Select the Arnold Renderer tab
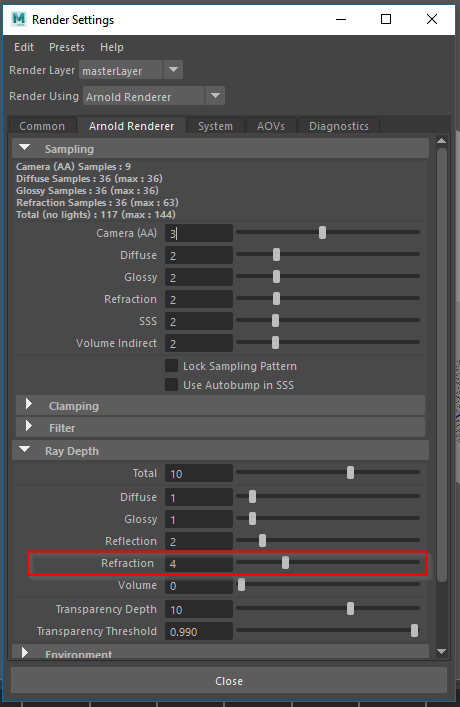The height and width of the screenshot is (707, 460). tap(131, 126)
